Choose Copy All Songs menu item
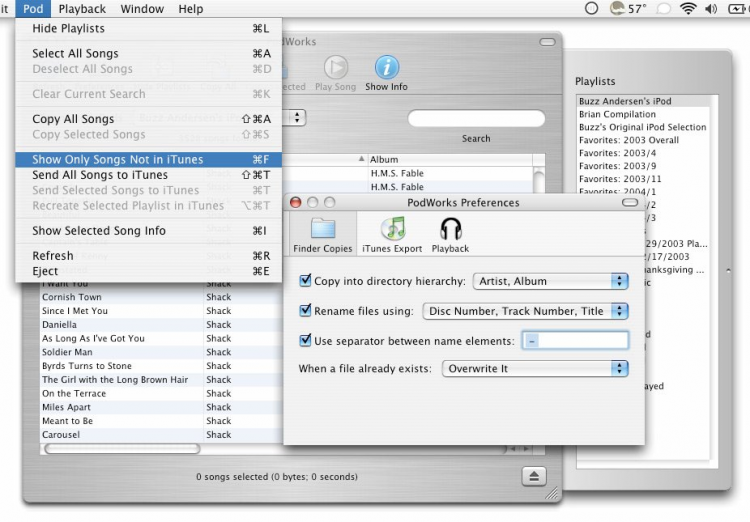Screen dimensions: 750x522 pos(149,119)
